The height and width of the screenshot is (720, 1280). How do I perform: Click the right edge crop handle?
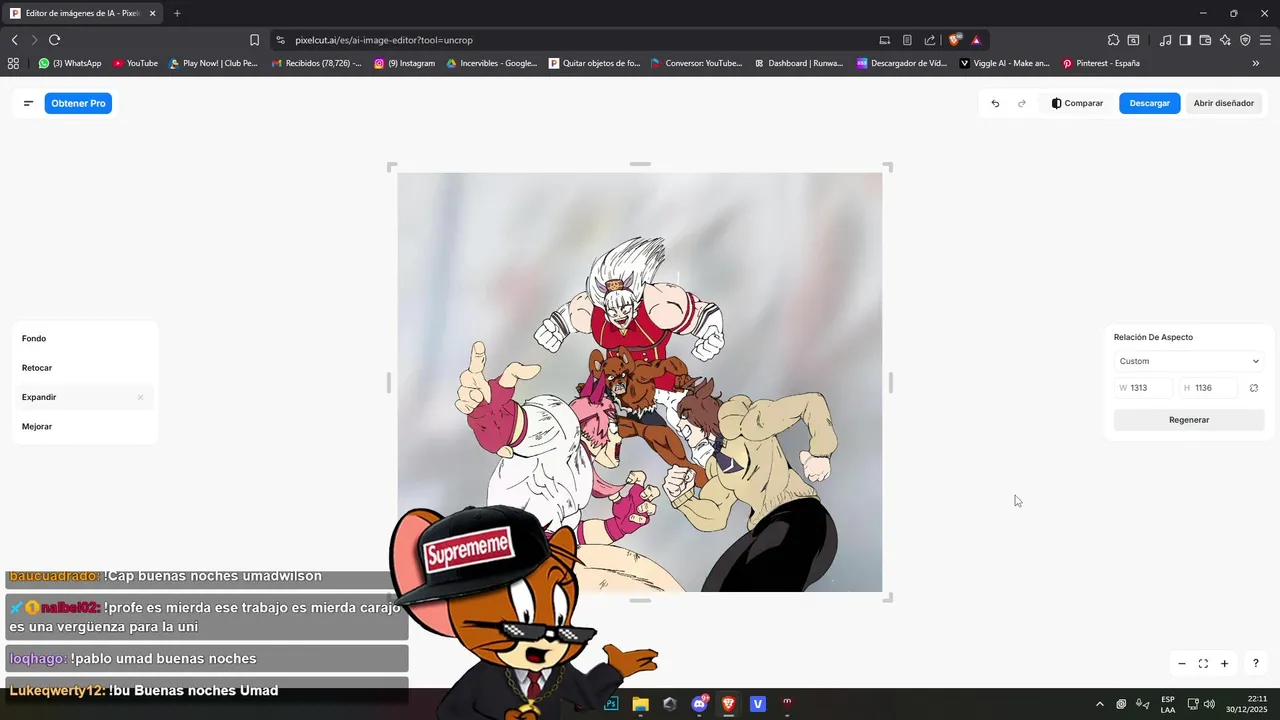click(890, 382)
